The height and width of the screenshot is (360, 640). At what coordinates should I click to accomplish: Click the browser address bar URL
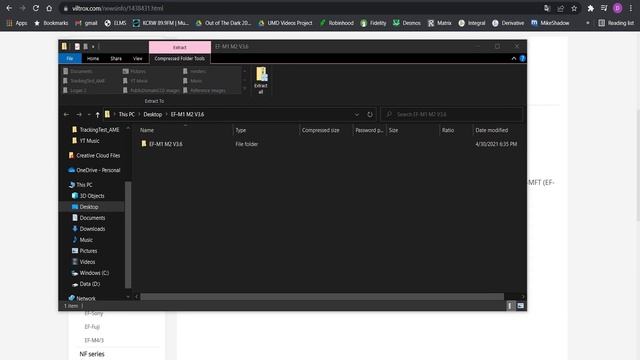pyautogui.click(x=118, y=8)
